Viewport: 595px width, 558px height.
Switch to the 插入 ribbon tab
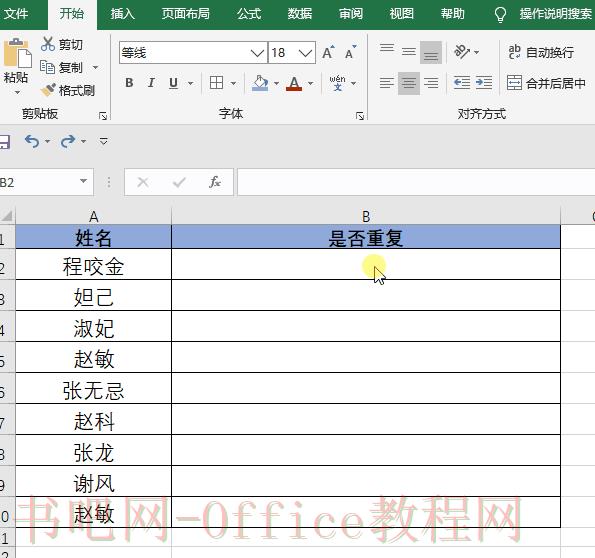[122, 14]
